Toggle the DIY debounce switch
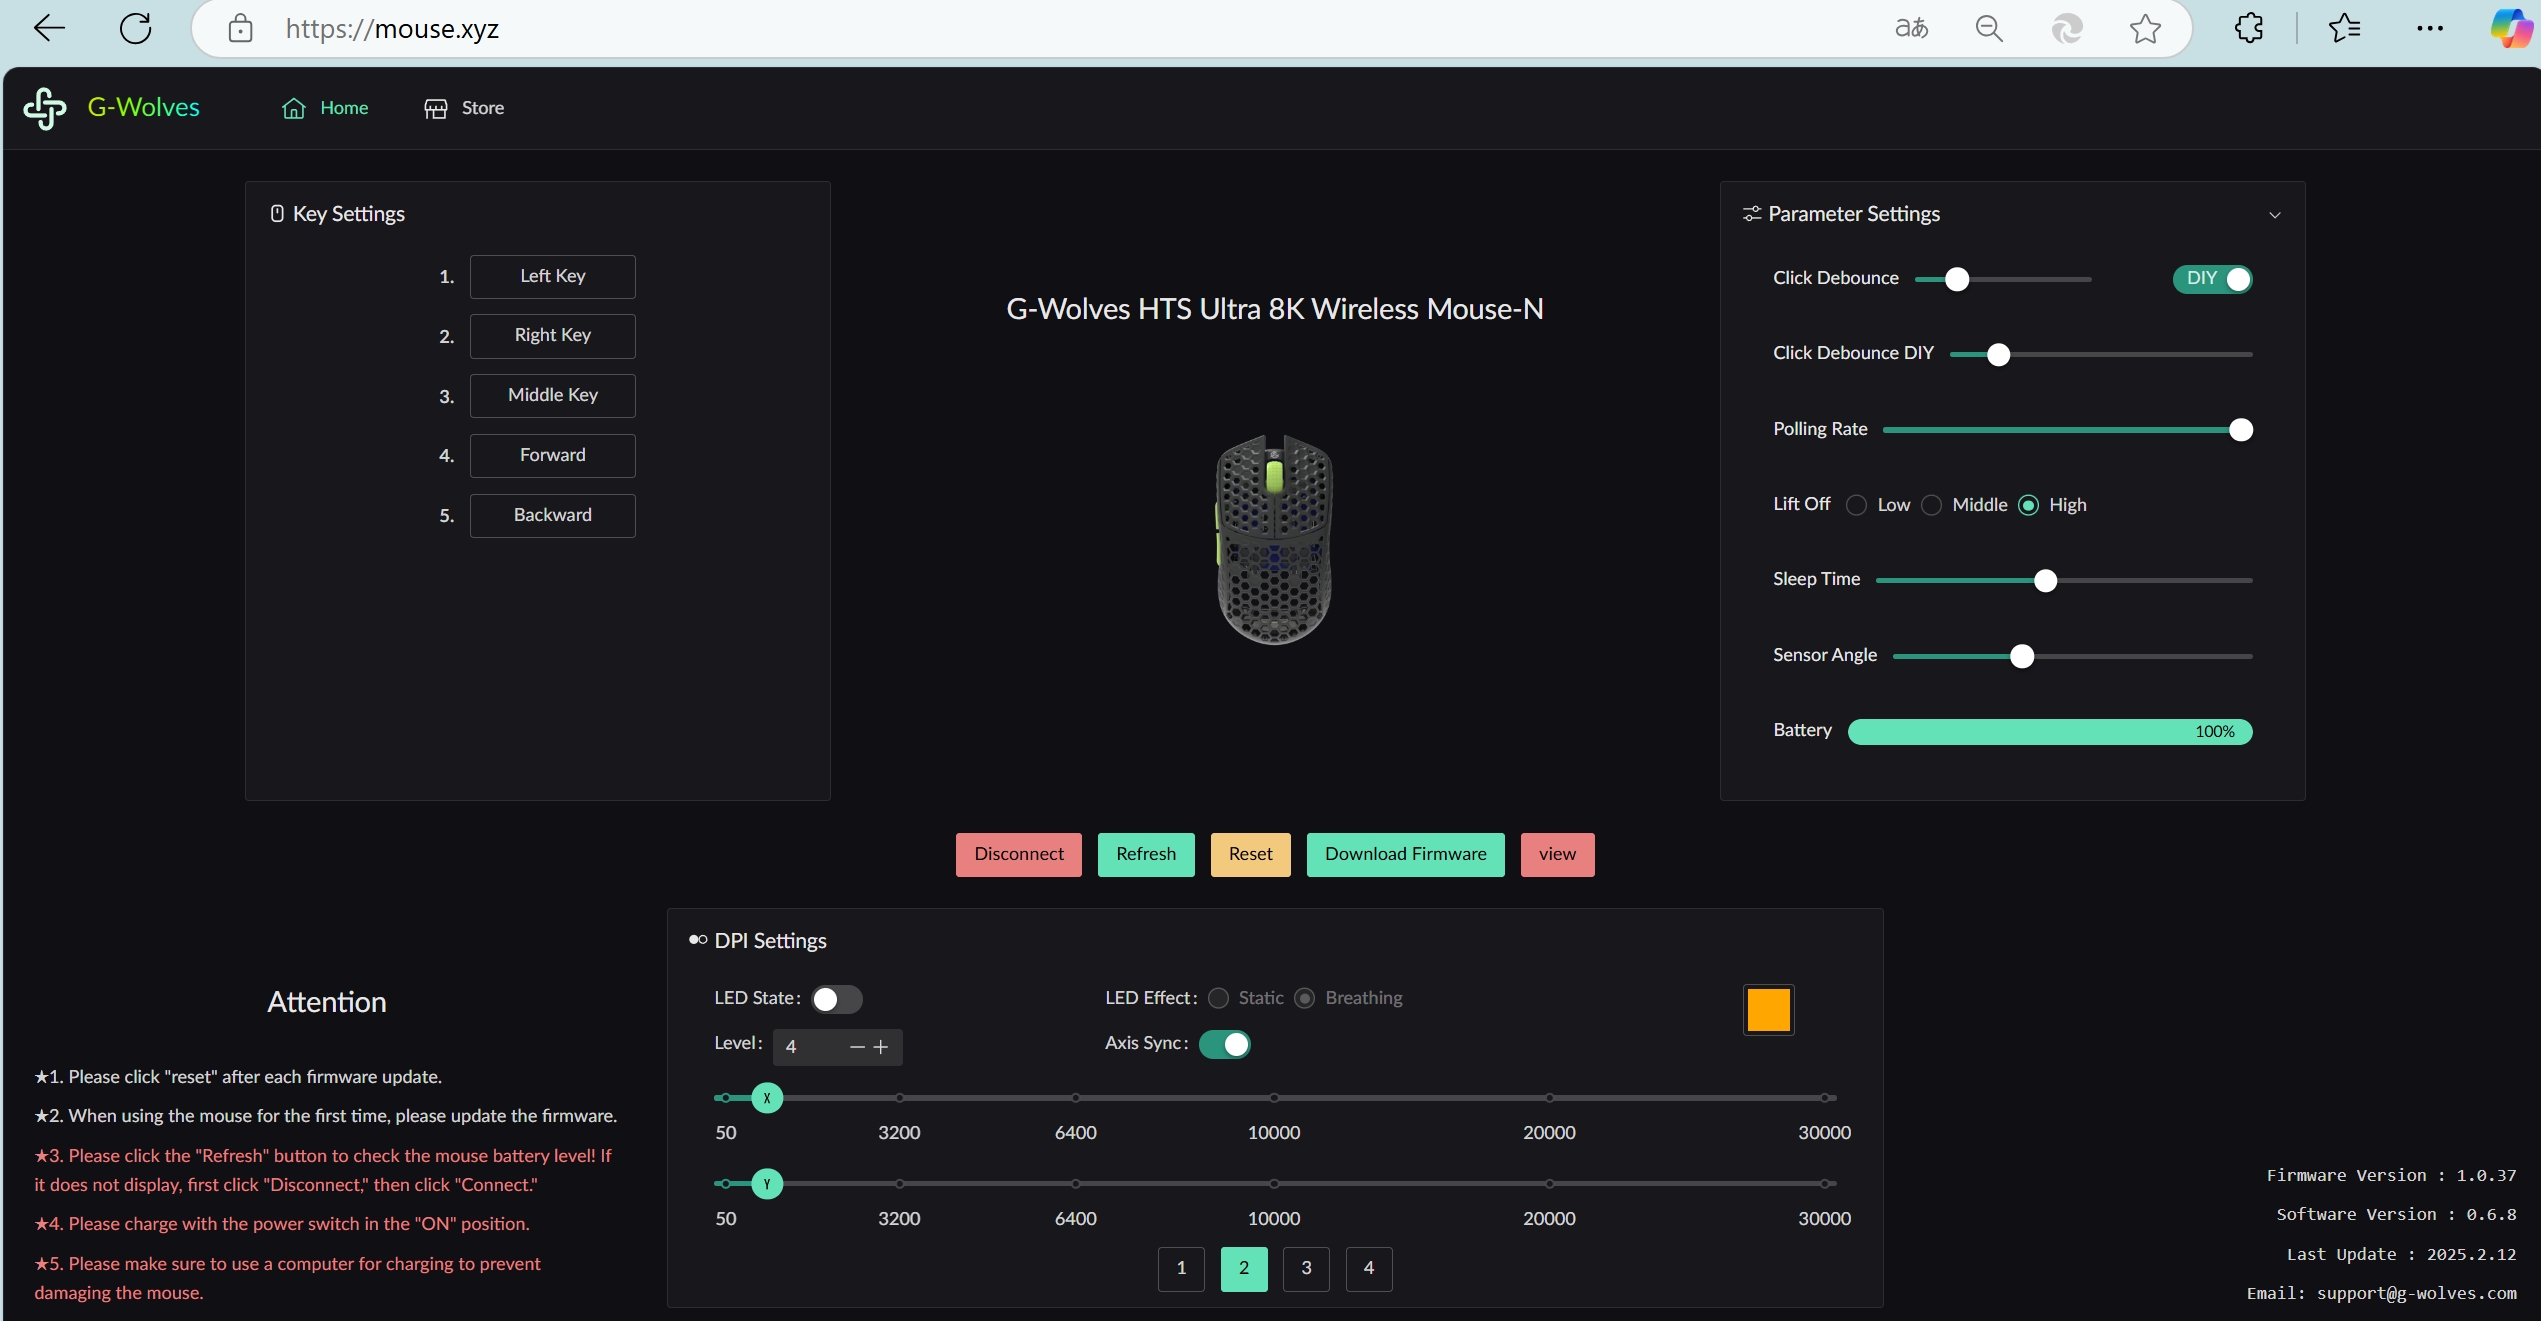Screen dimensions: 2541x1321 coord(2212,279)
